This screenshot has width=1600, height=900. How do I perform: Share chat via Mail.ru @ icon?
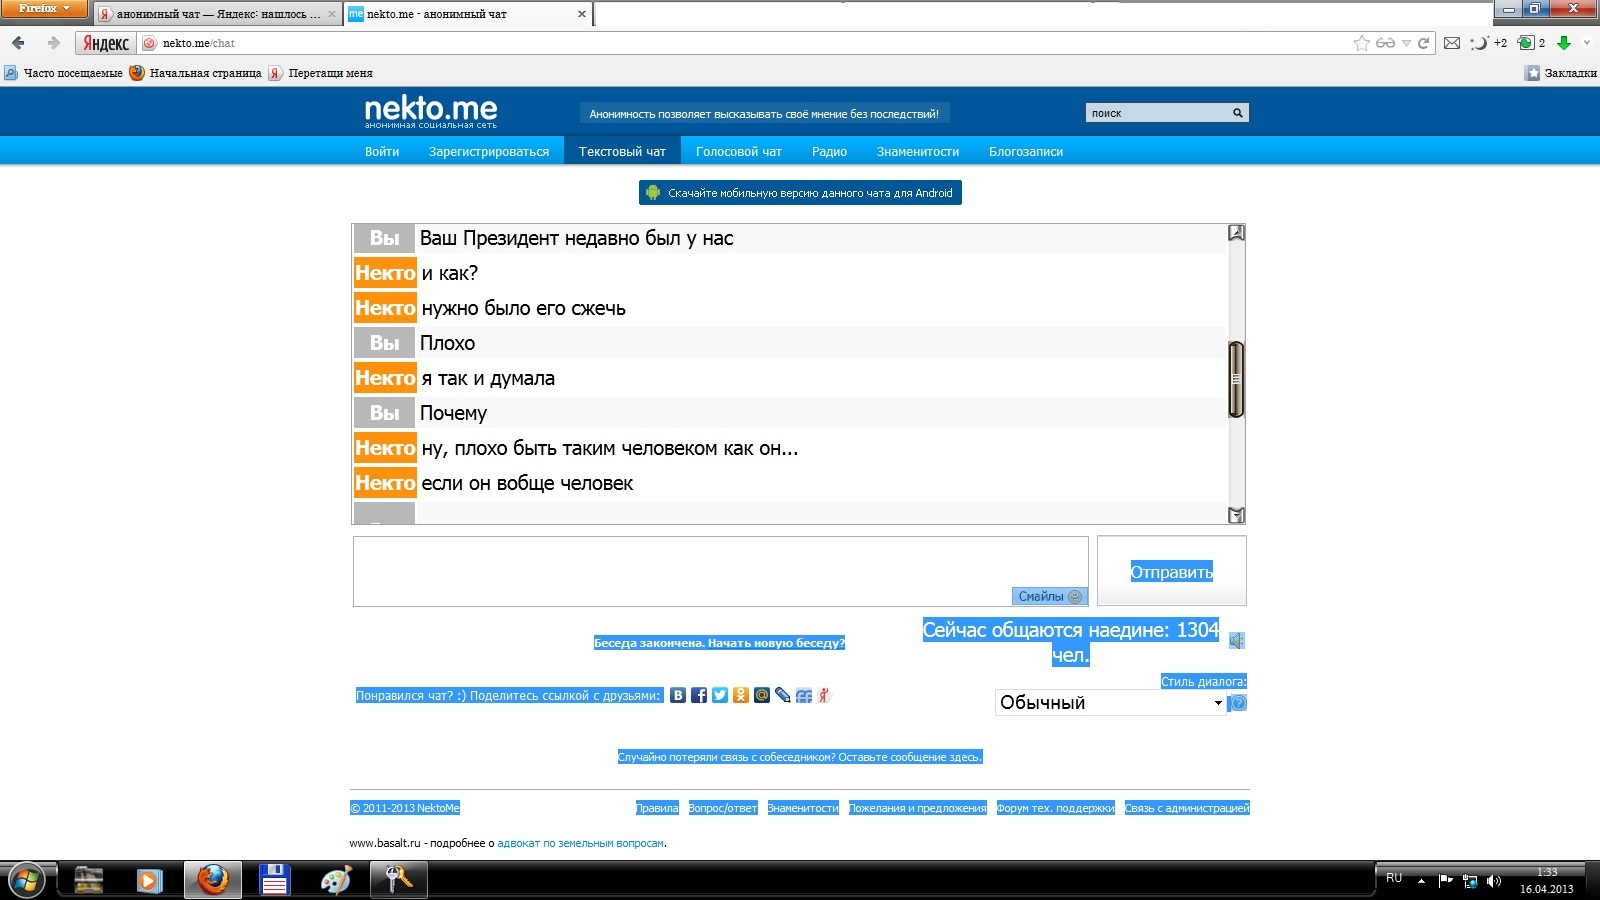762,695
